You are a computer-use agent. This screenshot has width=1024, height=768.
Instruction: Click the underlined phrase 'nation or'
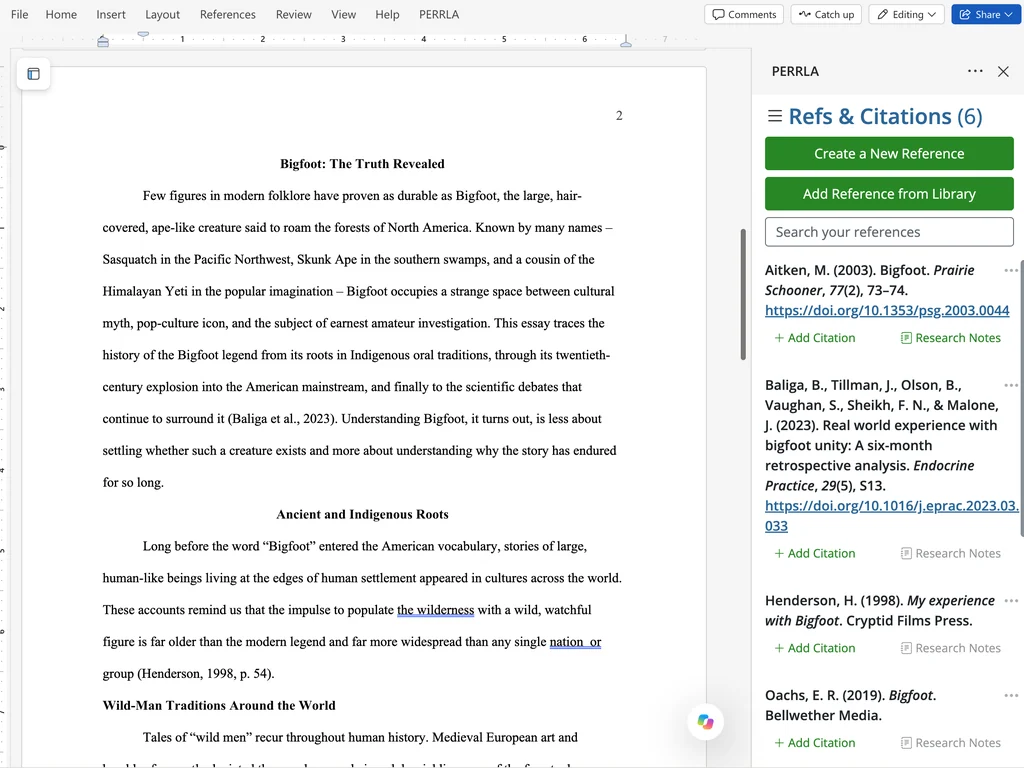(575, 642)
